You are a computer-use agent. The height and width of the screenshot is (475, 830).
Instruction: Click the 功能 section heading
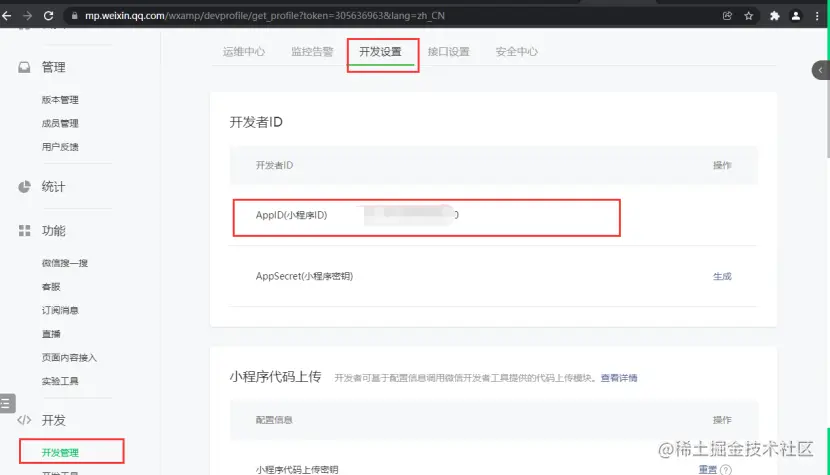(53, 231)
